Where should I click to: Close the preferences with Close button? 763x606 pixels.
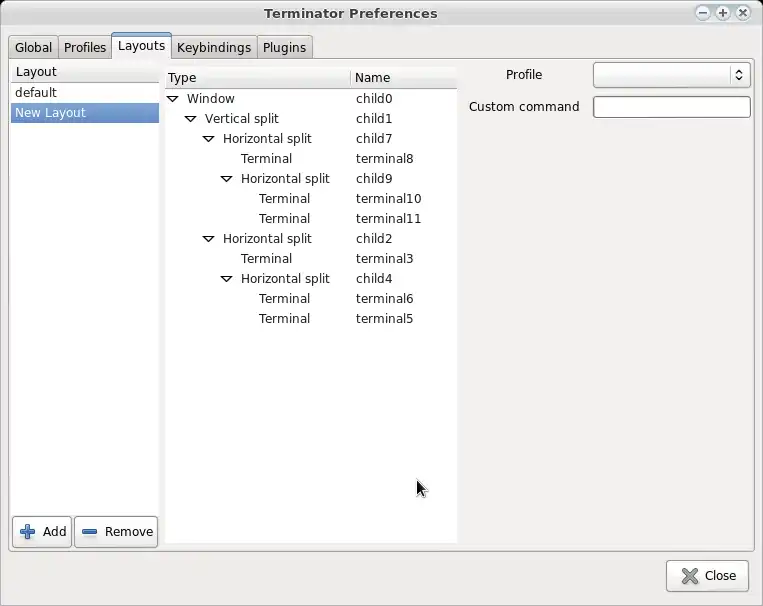tap(707, 576)
